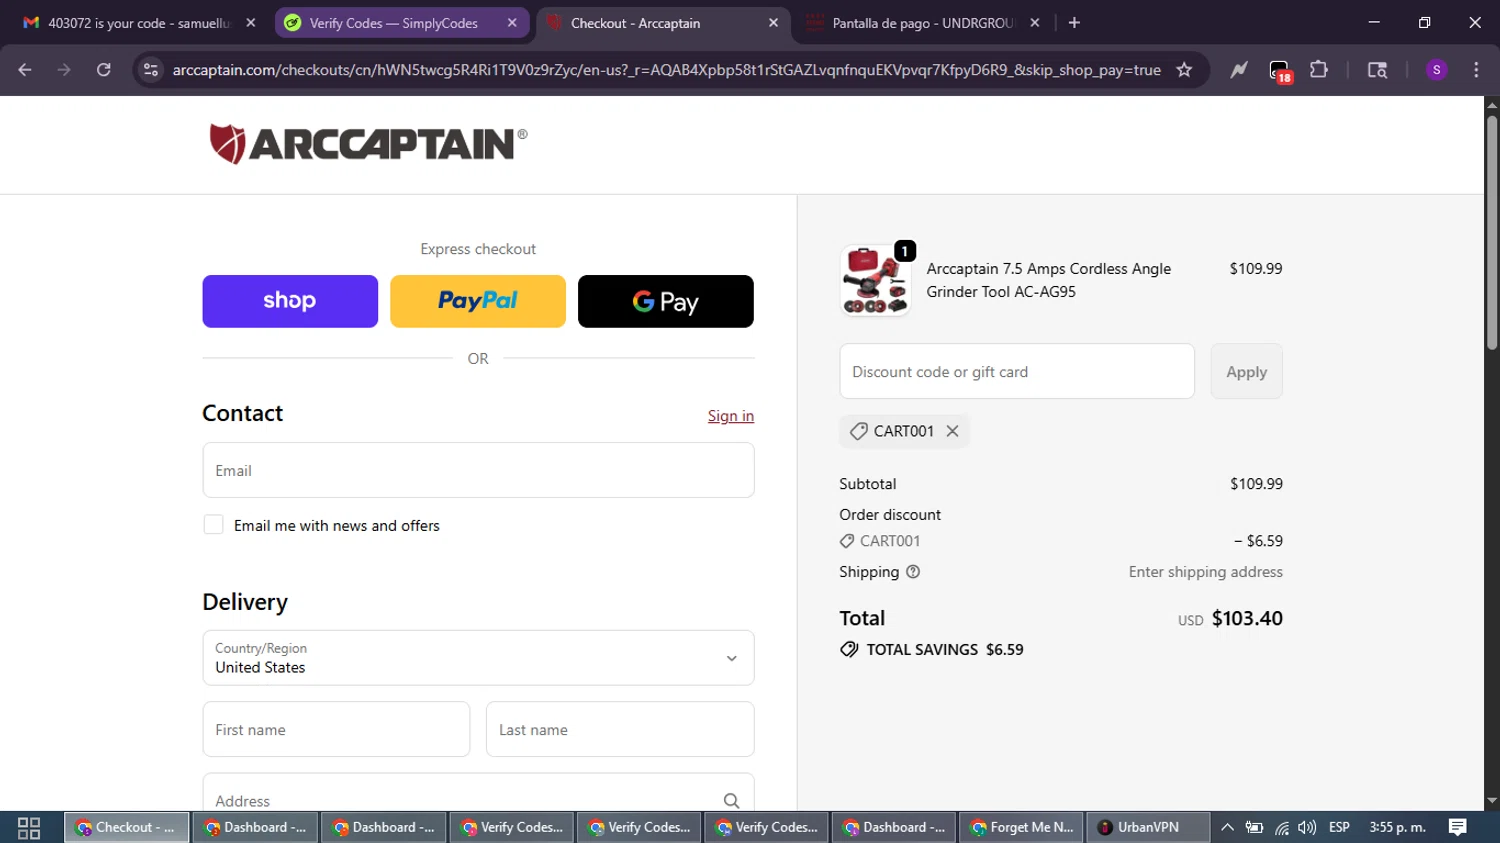The height and width of the screenshot is (843, 1500).
Task: Click the Discount code or gift card field
Action: point(1017,372)
